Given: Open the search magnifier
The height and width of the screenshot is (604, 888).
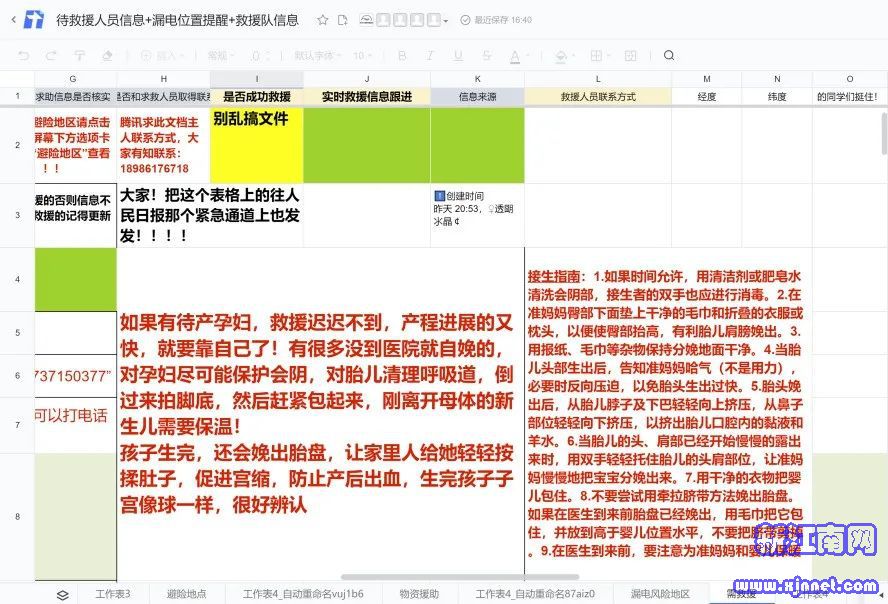Looking at the screenshot, I should pyautogui.click(x=669, y=55).
